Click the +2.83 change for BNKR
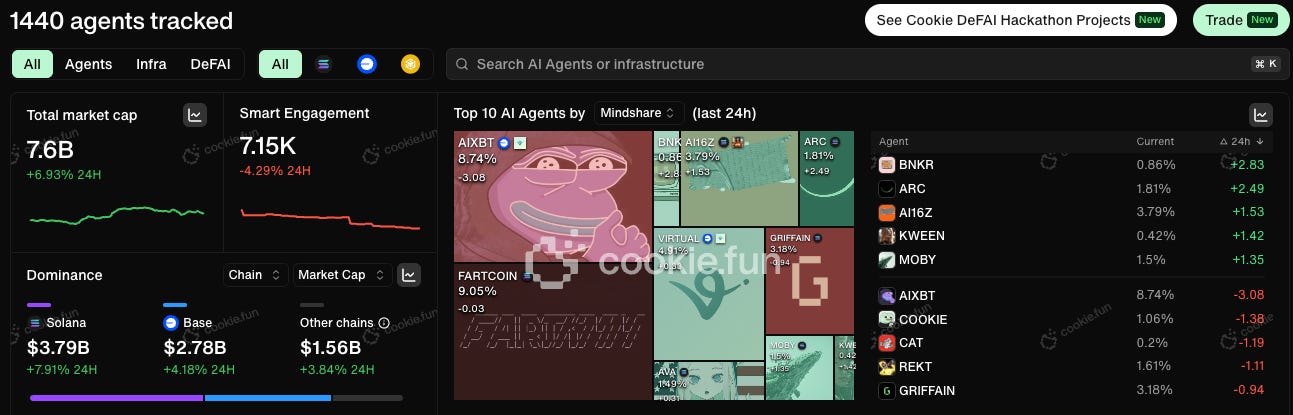This screenshot has width=1293, height=415. tap(1247, 164)
